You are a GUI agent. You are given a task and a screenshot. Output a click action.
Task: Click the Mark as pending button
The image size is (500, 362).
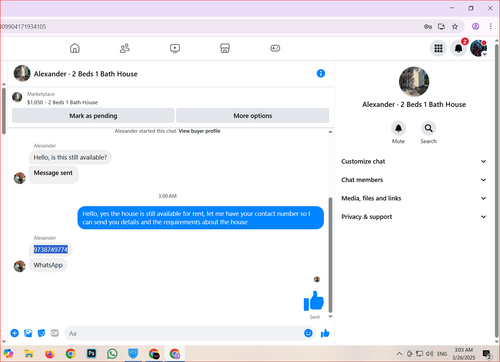click(x=93, y=116)
